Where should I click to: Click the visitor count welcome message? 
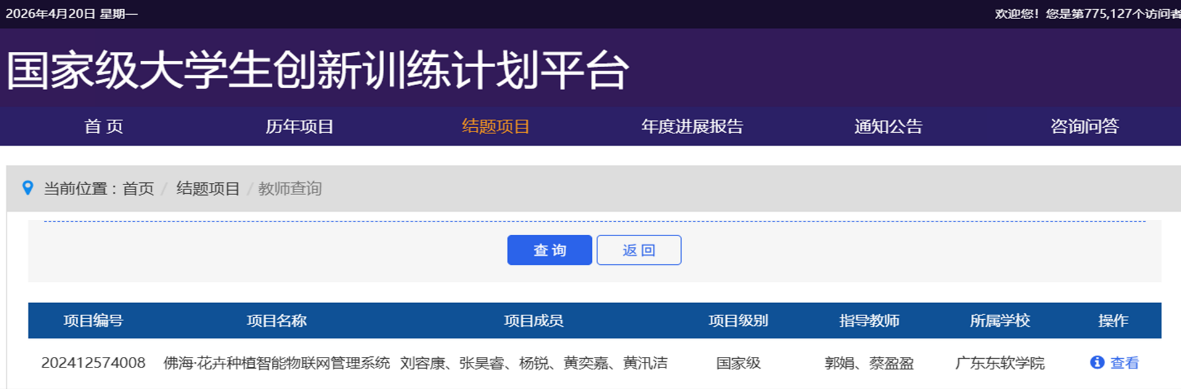click(1088, 14)
